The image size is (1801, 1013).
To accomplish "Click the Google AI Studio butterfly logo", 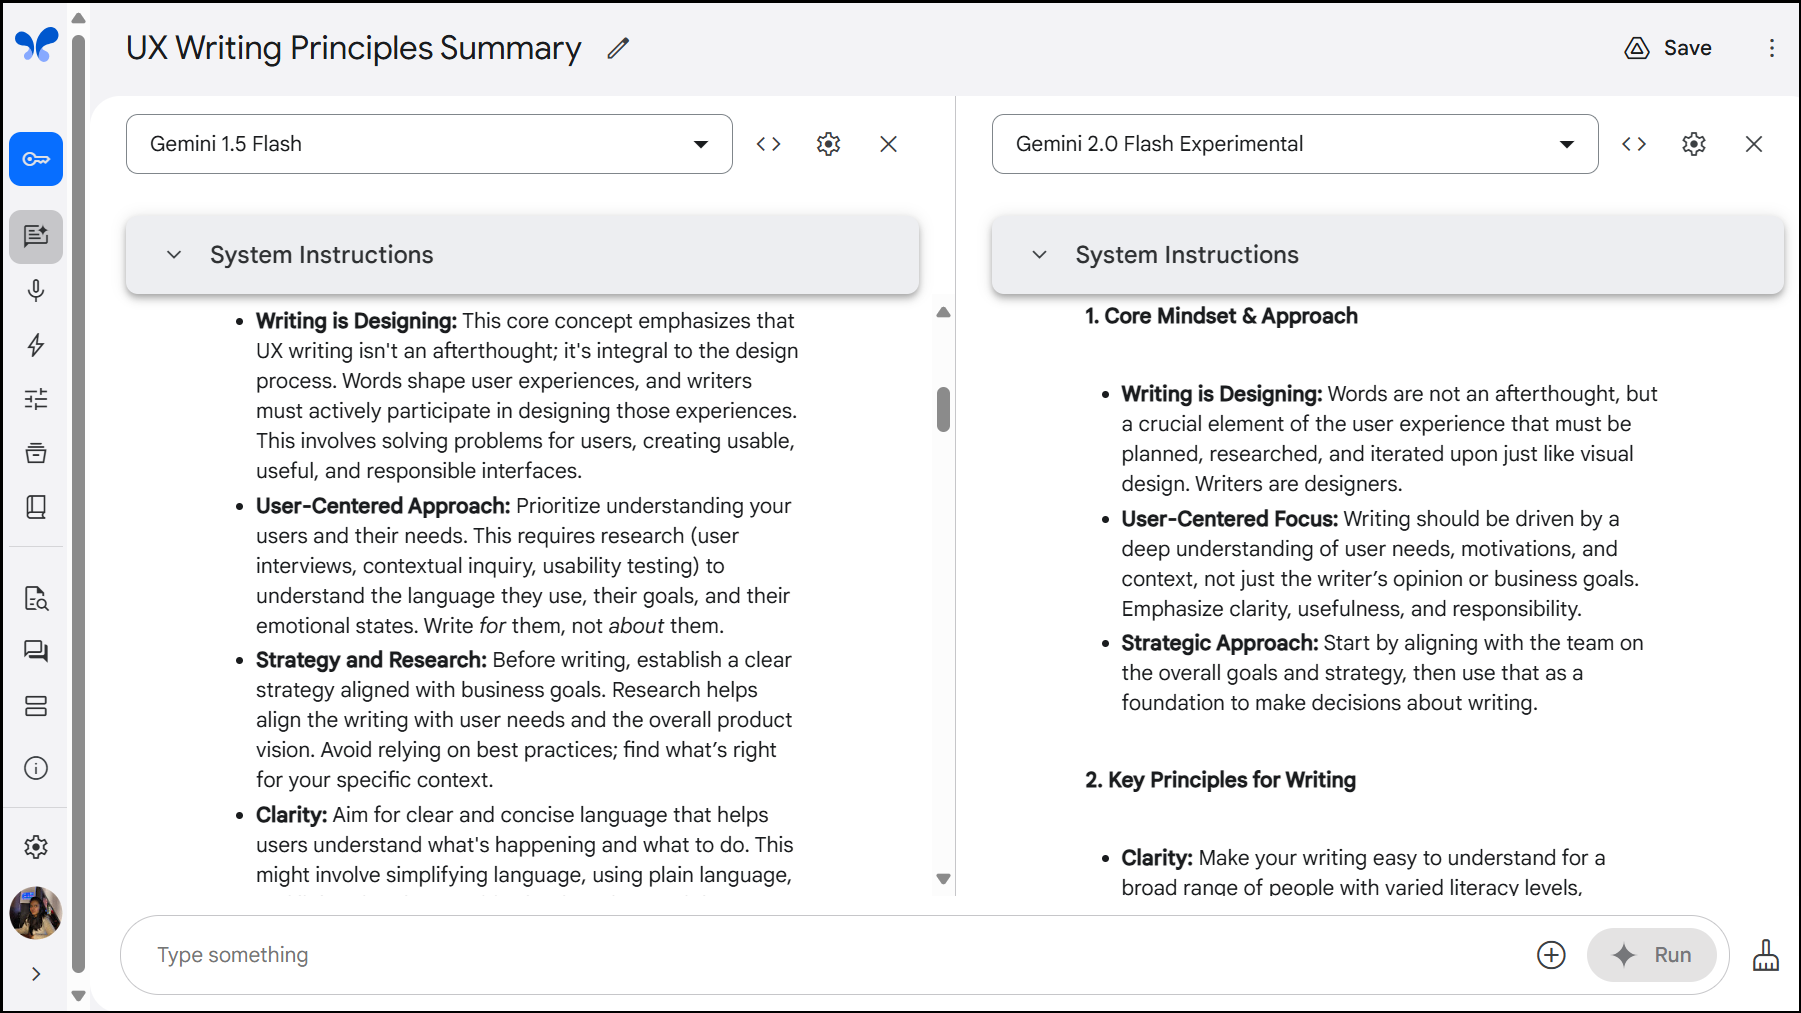I will pos(36,45).
